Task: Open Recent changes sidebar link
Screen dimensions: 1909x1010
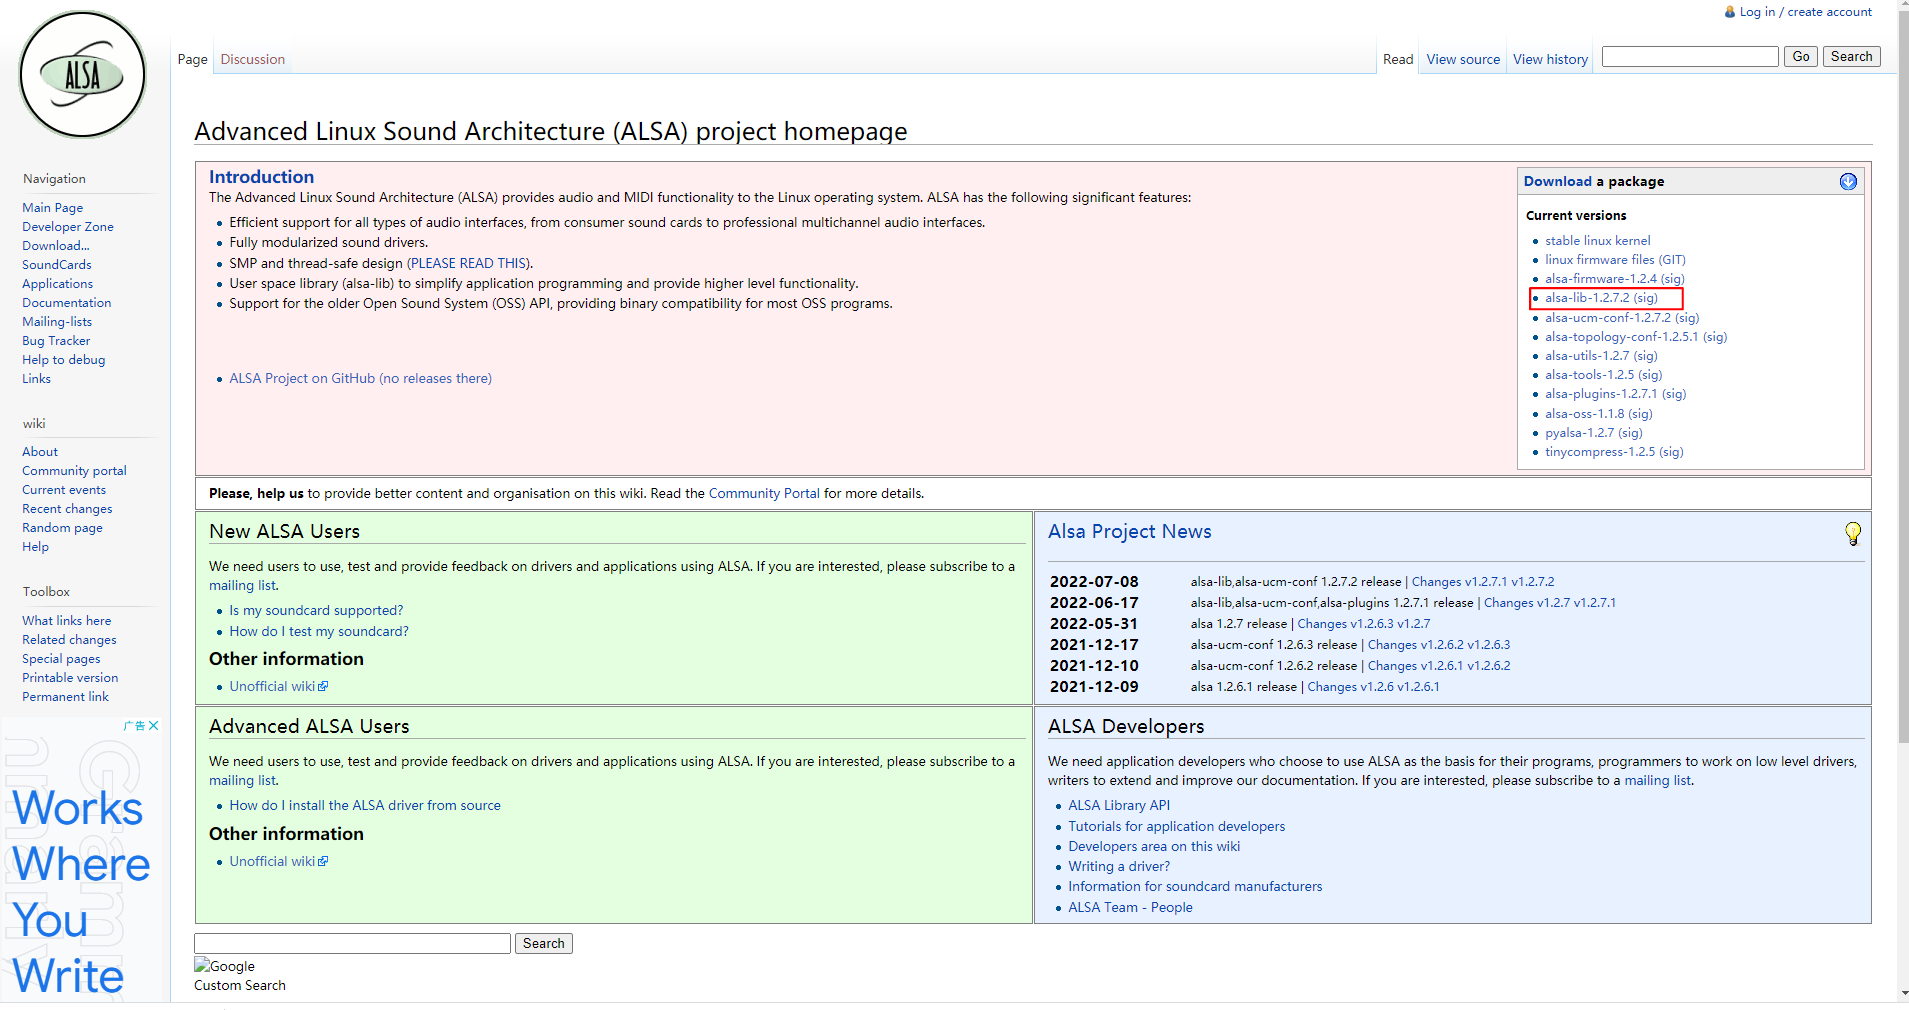Action: point(67,509)
